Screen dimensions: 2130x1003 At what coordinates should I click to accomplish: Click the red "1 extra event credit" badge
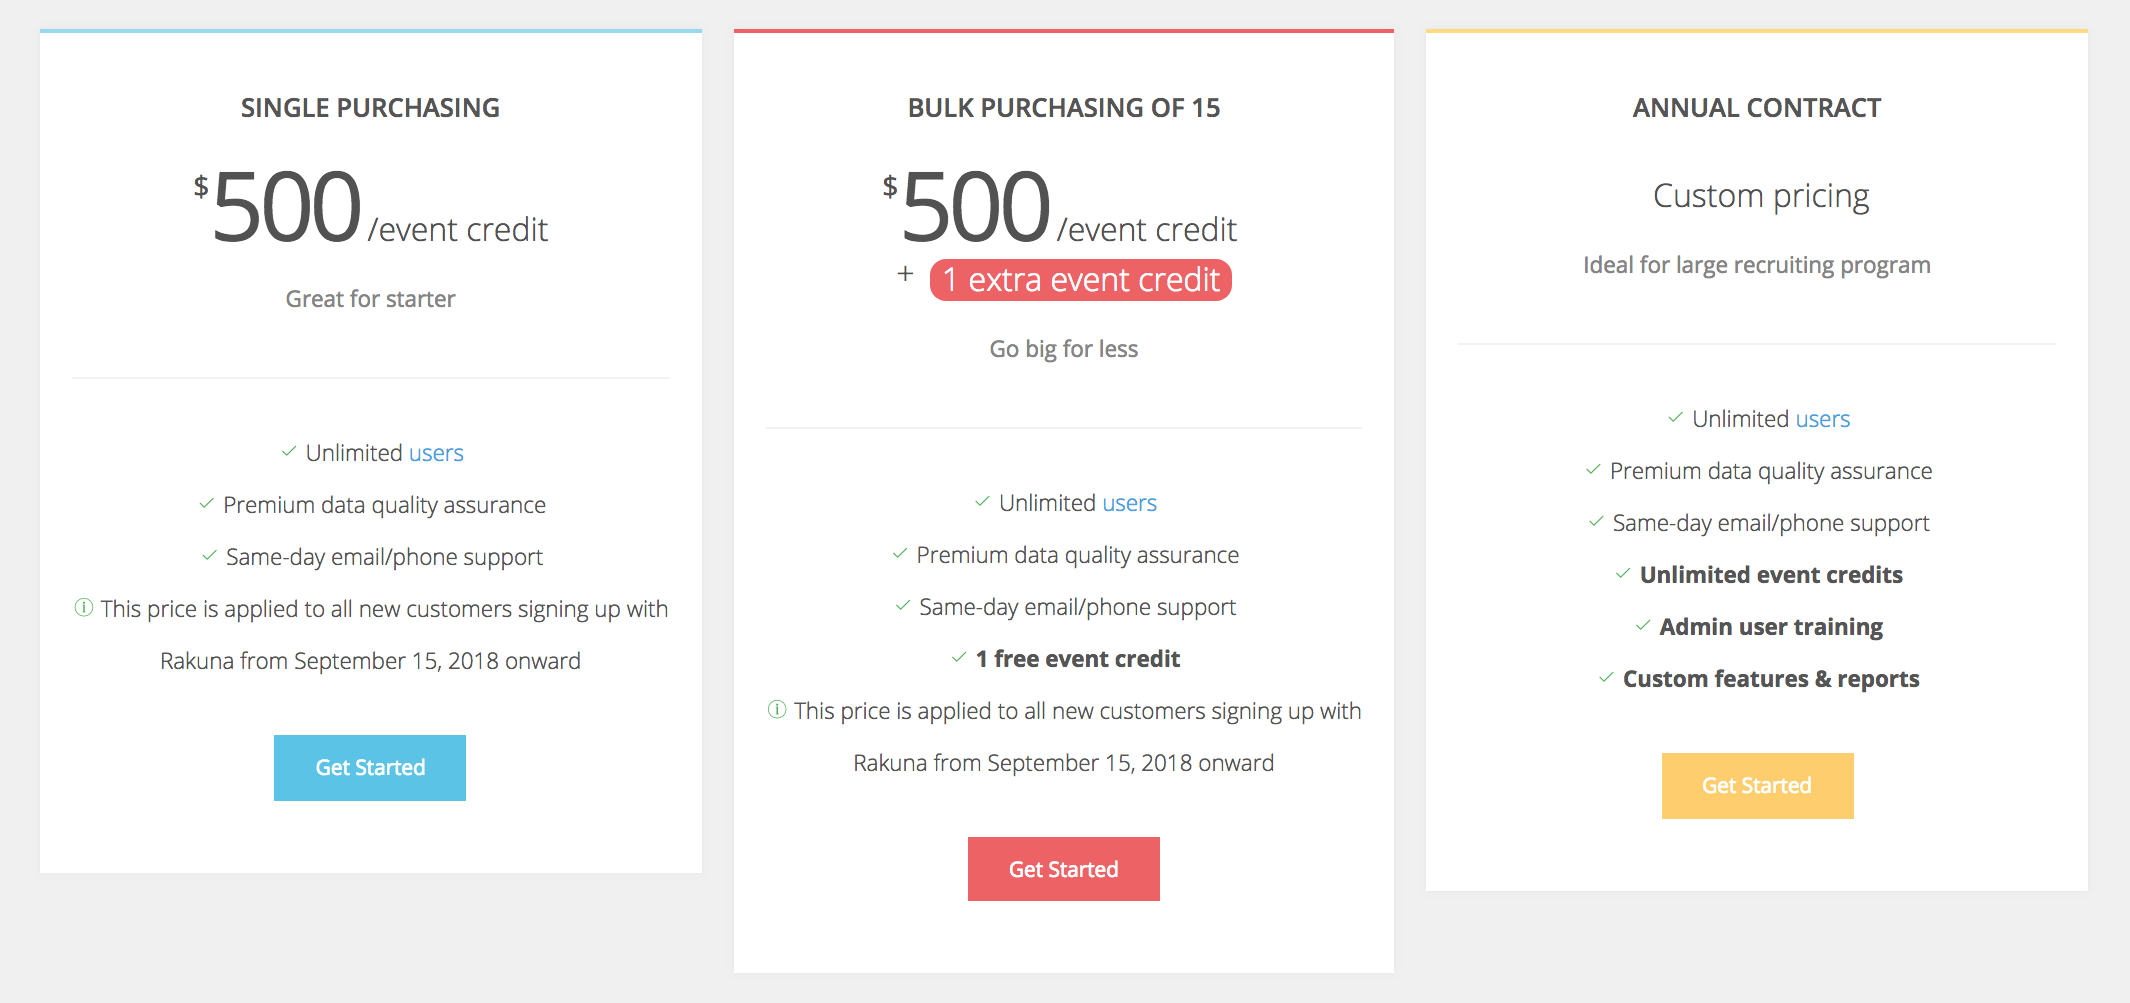[1080, 280]
